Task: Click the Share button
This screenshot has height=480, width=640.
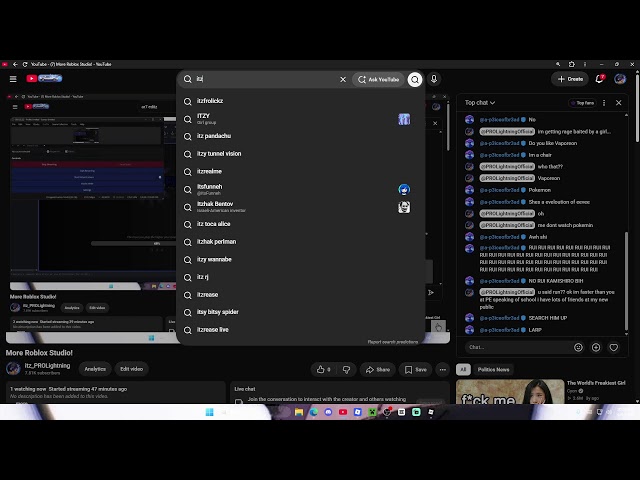Action: coord(378,369)
